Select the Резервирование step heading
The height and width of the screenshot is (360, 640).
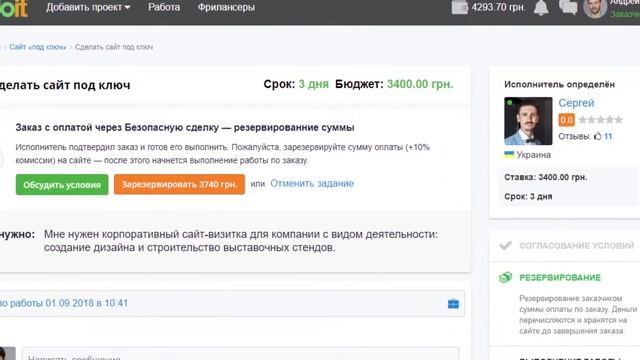point(560,278)
